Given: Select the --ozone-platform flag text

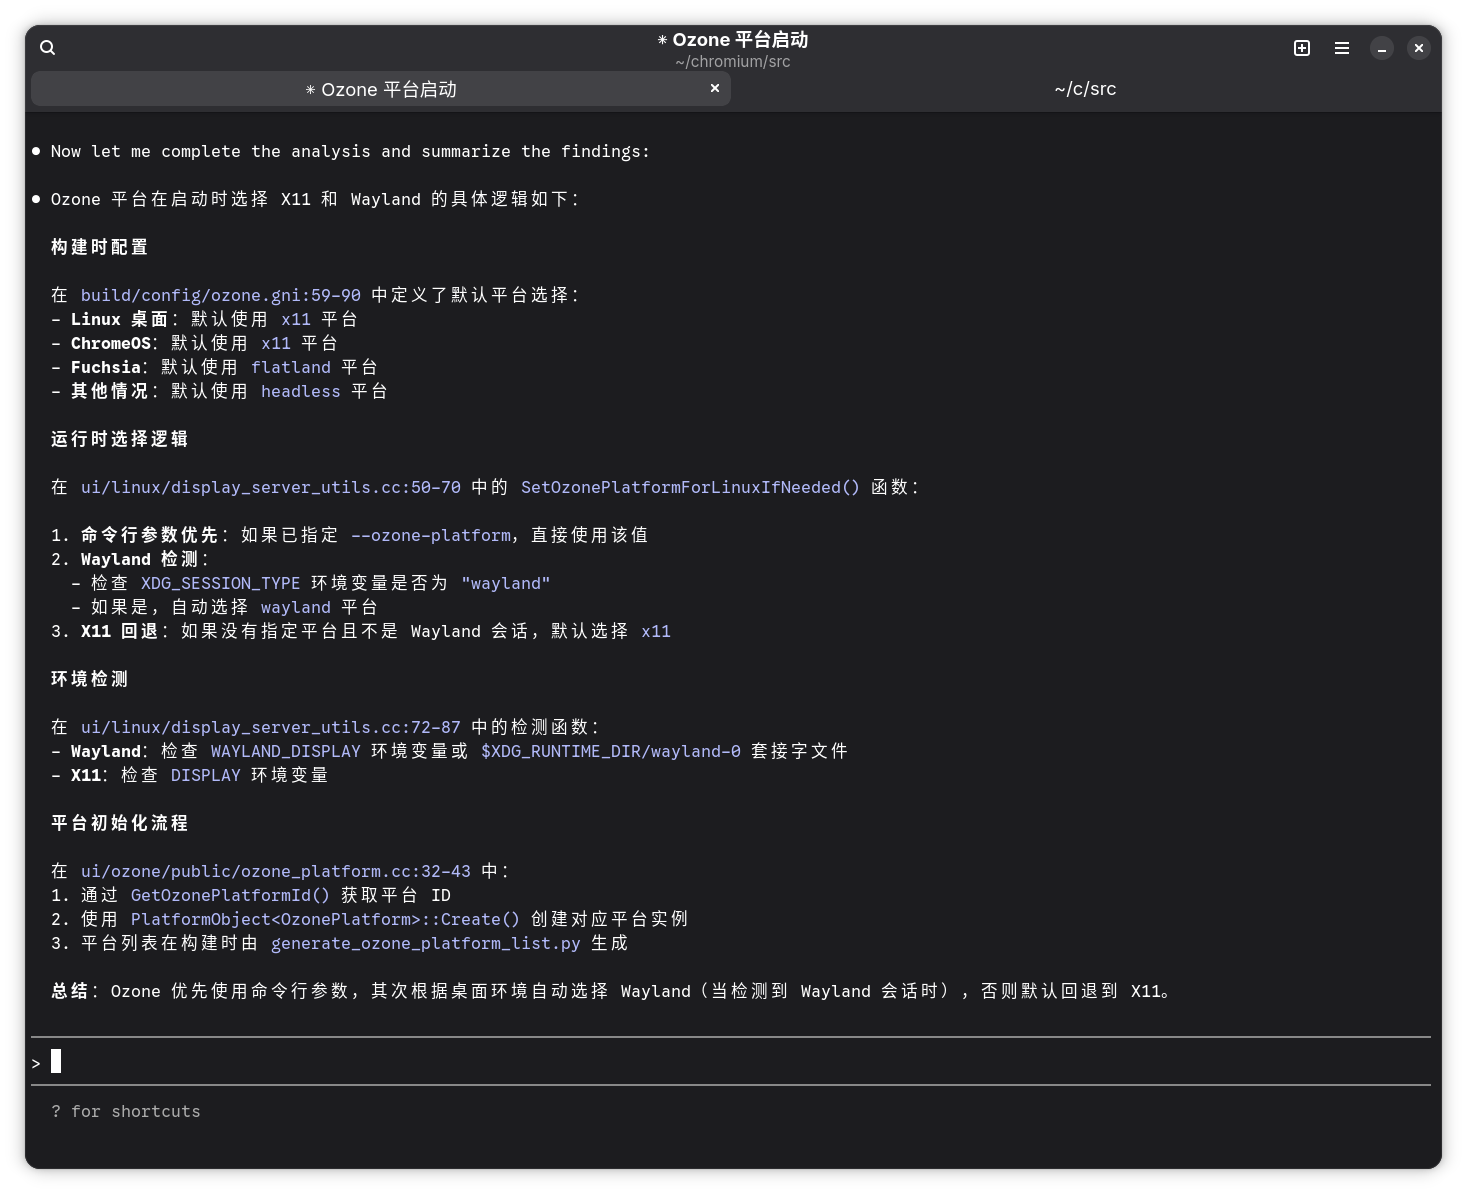Looking at the screenshot, I should (432, 535).
